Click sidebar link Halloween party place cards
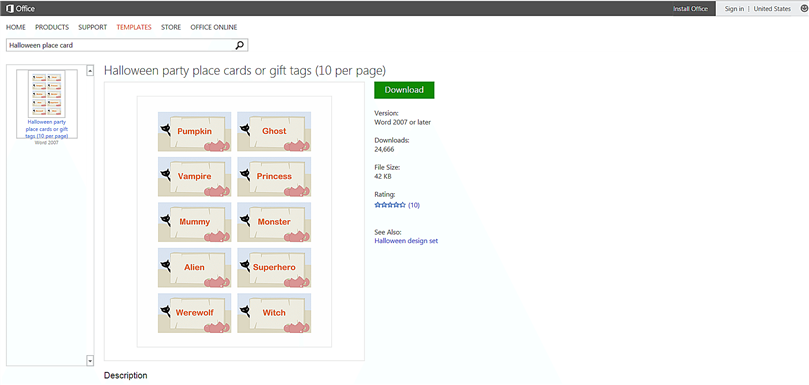 [47, 129]
